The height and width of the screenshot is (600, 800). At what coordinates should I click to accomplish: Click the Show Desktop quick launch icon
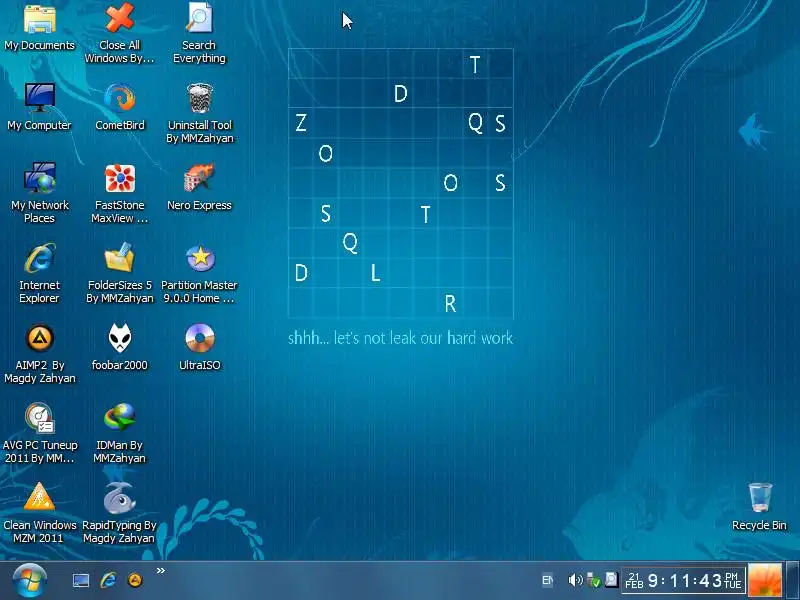coord(81,580)
